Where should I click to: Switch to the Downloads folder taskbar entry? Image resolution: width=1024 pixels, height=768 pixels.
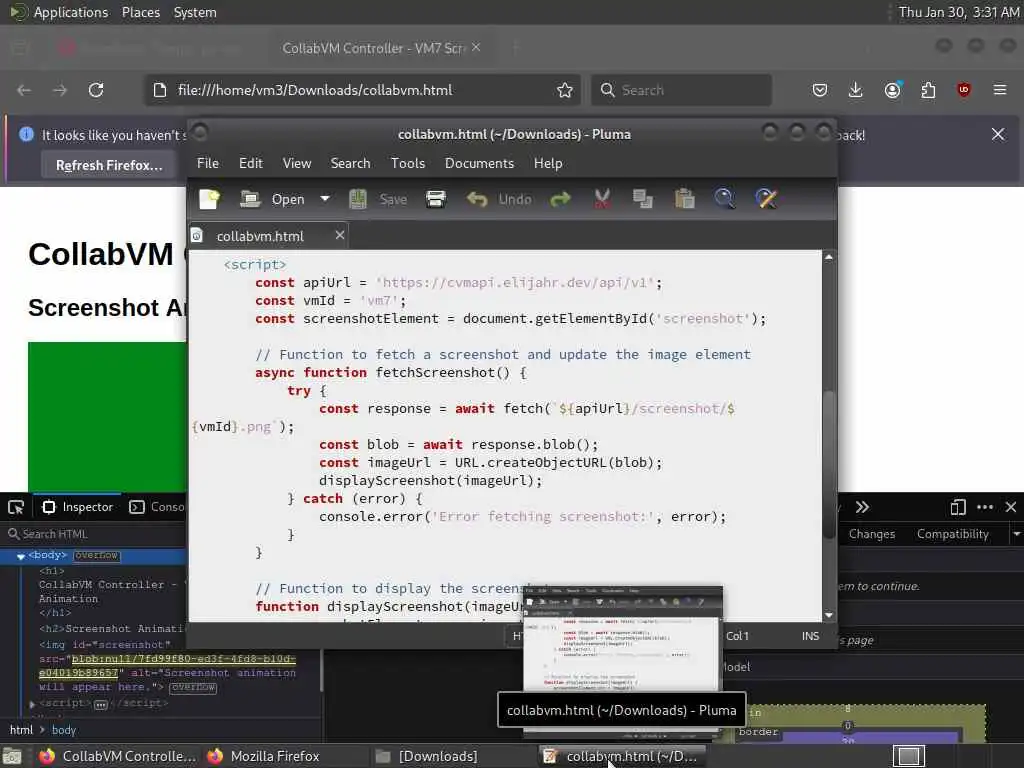[427, 756]
